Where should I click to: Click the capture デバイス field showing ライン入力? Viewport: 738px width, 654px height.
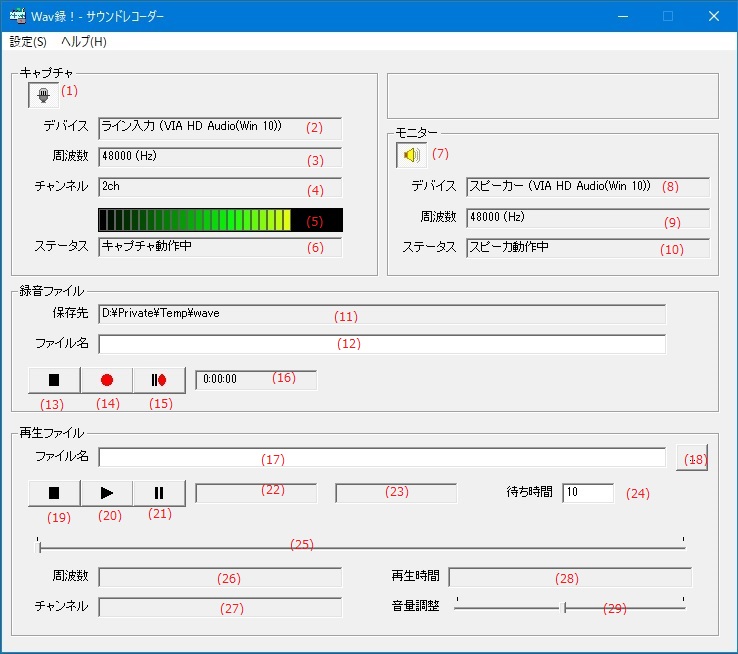coord(220,128)
